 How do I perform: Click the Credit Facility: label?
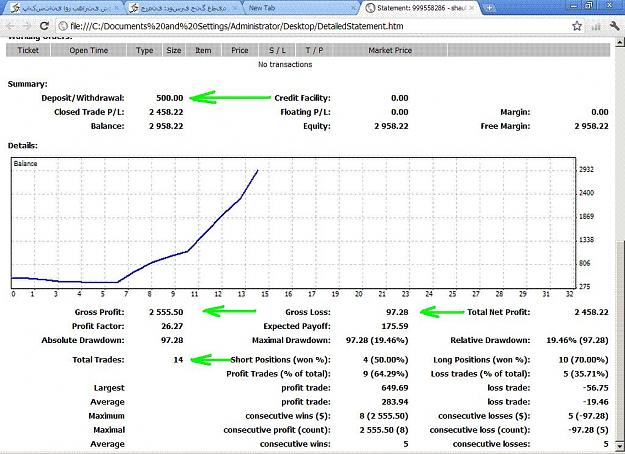302,98
